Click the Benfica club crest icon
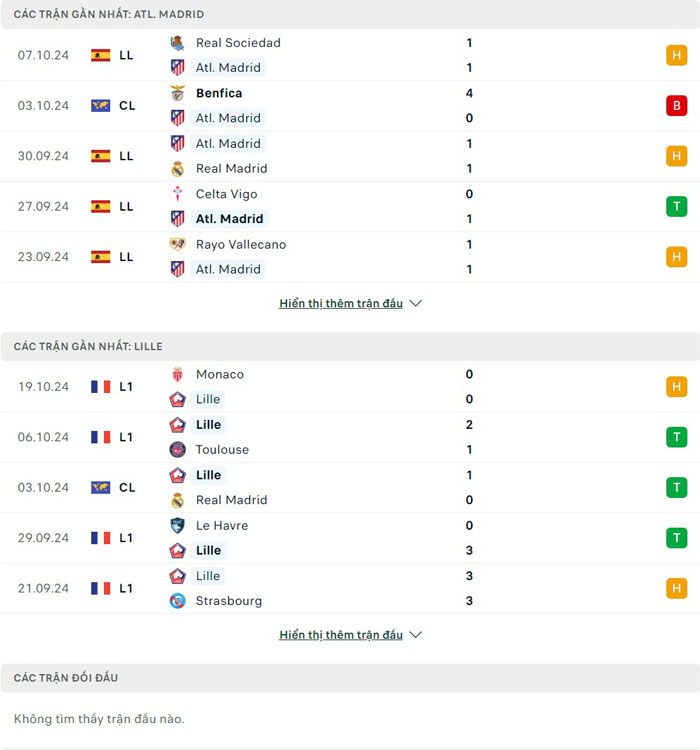Viewport: 700px width, 750px height. click(177, 93)
